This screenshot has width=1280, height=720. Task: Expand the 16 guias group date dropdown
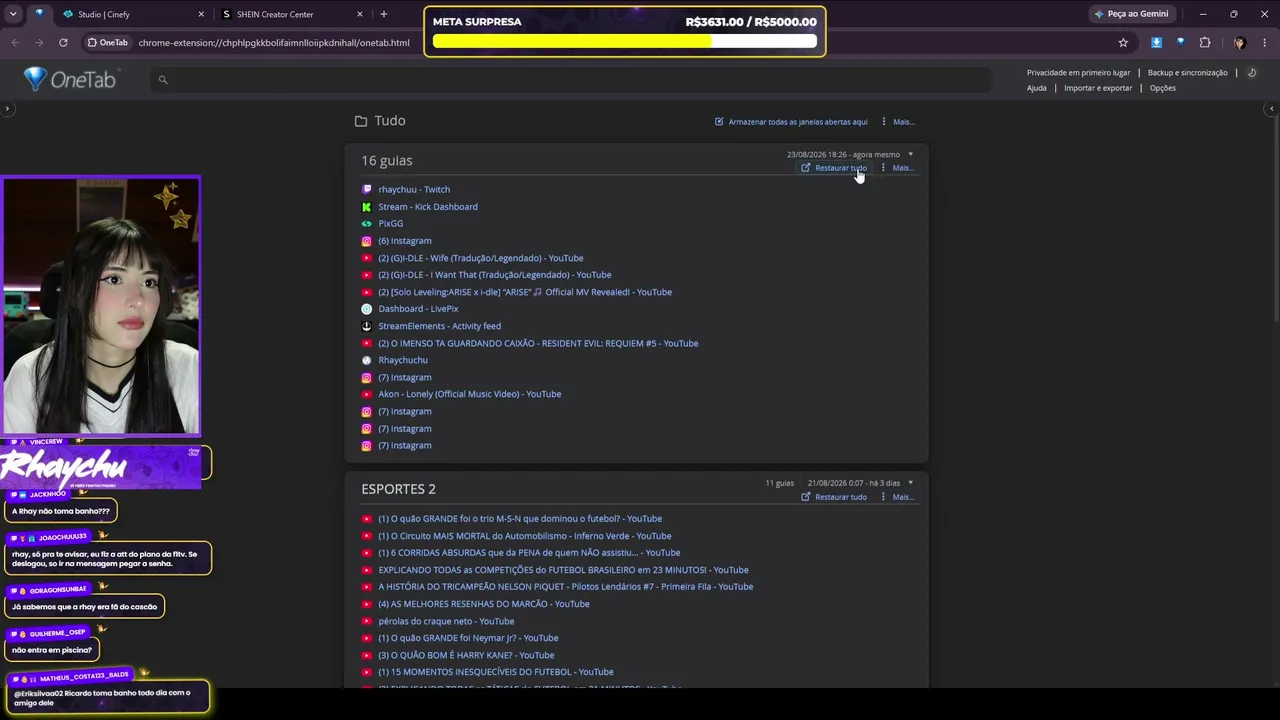[910, 154]
